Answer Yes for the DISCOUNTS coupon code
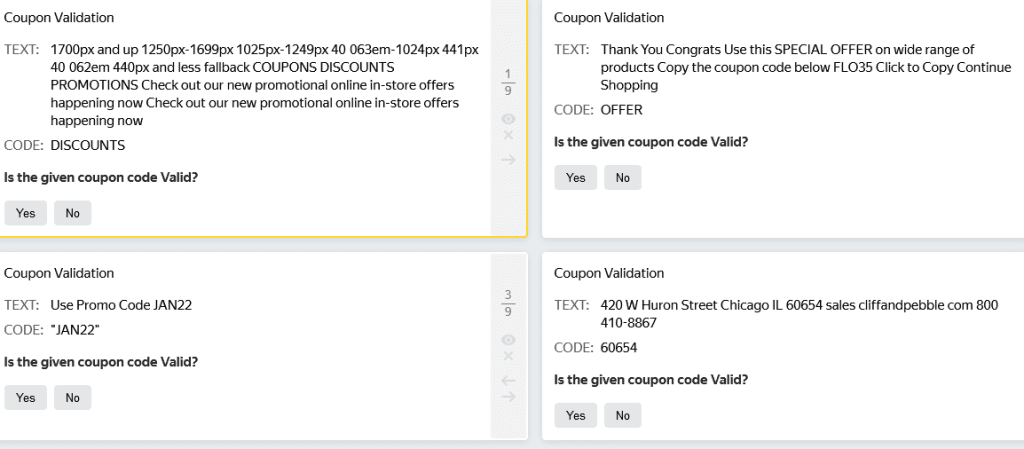 pos(25,213)
